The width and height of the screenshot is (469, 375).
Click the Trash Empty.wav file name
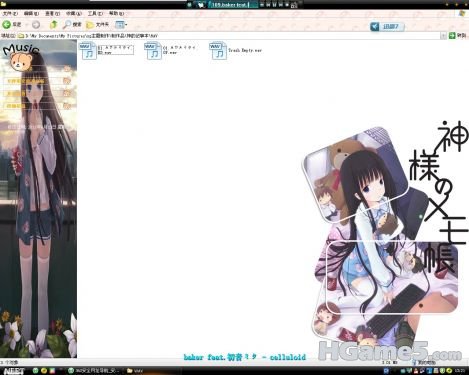(x=245, y=50)
